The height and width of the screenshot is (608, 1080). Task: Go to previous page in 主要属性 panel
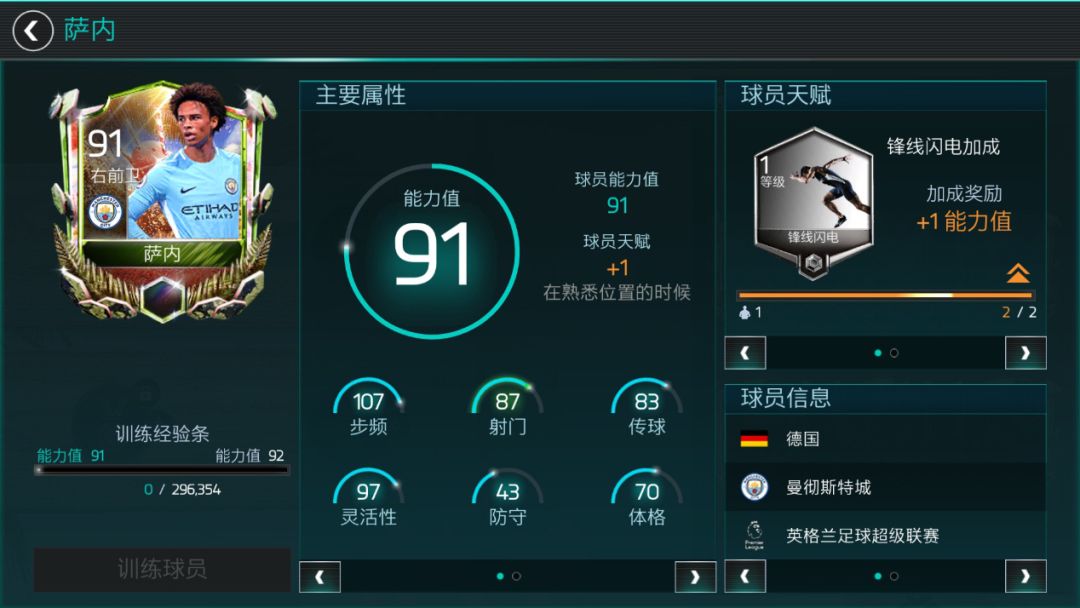click(320, 577)
